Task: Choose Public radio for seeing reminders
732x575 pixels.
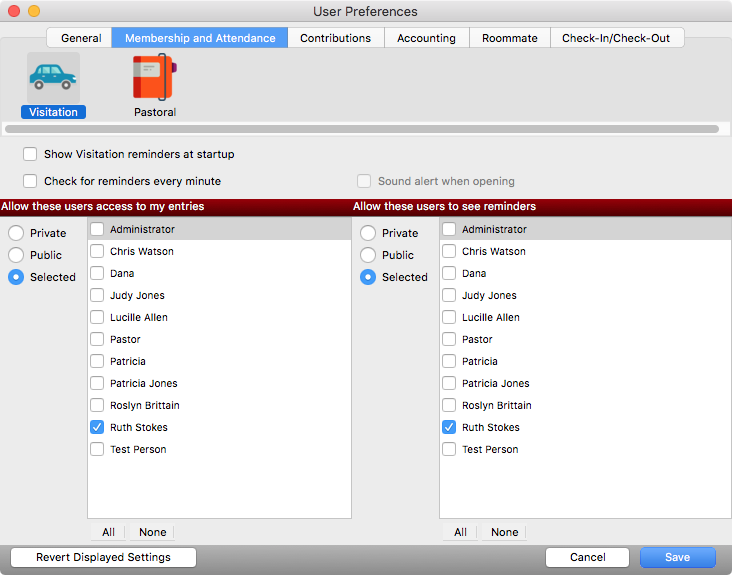Action: (368, 255)
